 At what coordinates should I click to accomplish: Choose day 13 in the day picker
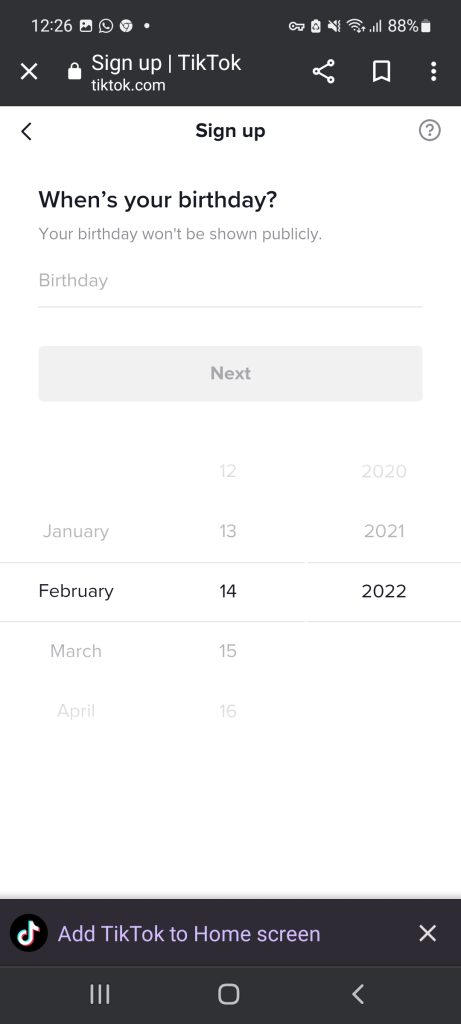coord(227,531)
